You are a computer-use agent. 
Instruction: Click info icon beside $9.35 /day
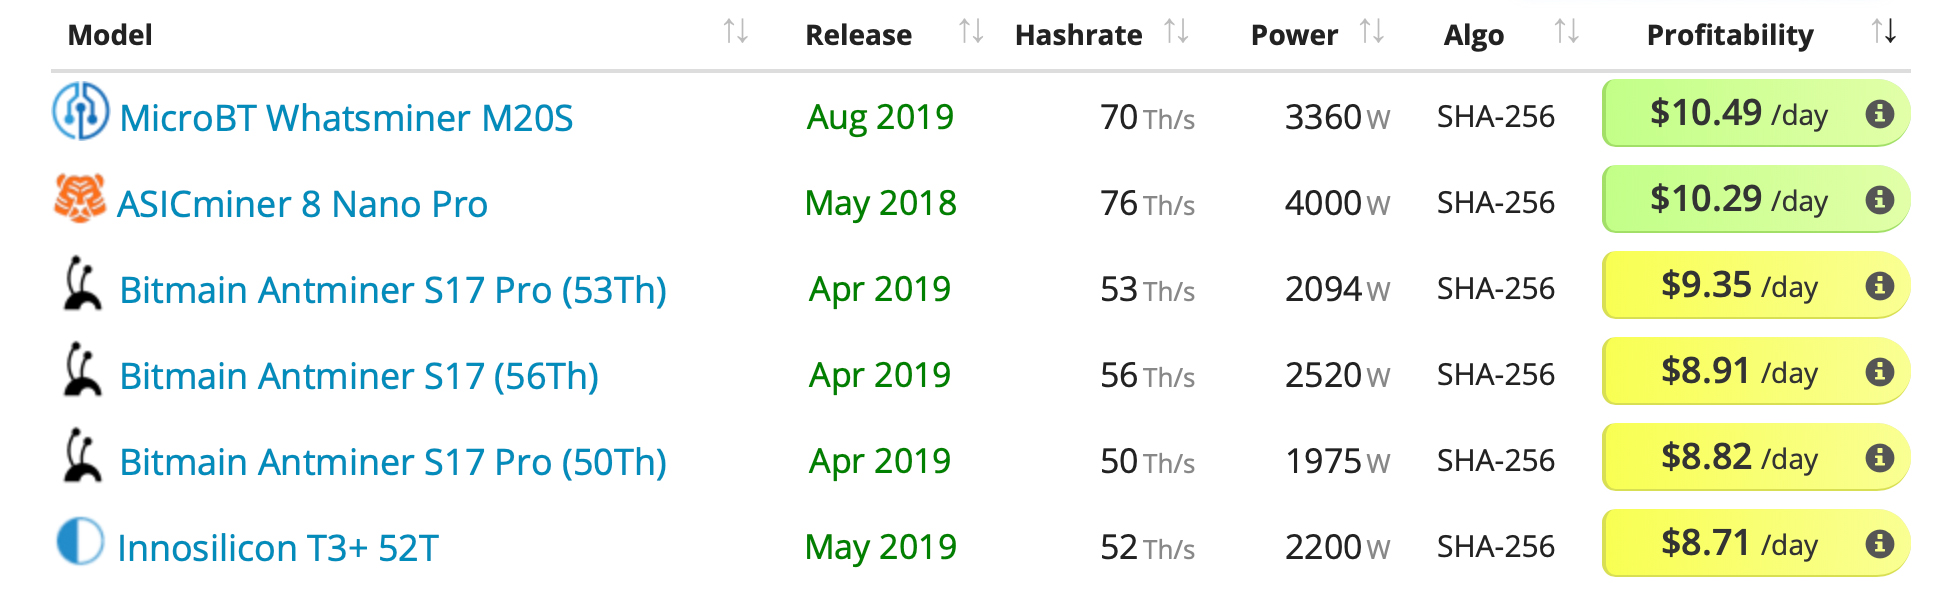[1879, 286]
